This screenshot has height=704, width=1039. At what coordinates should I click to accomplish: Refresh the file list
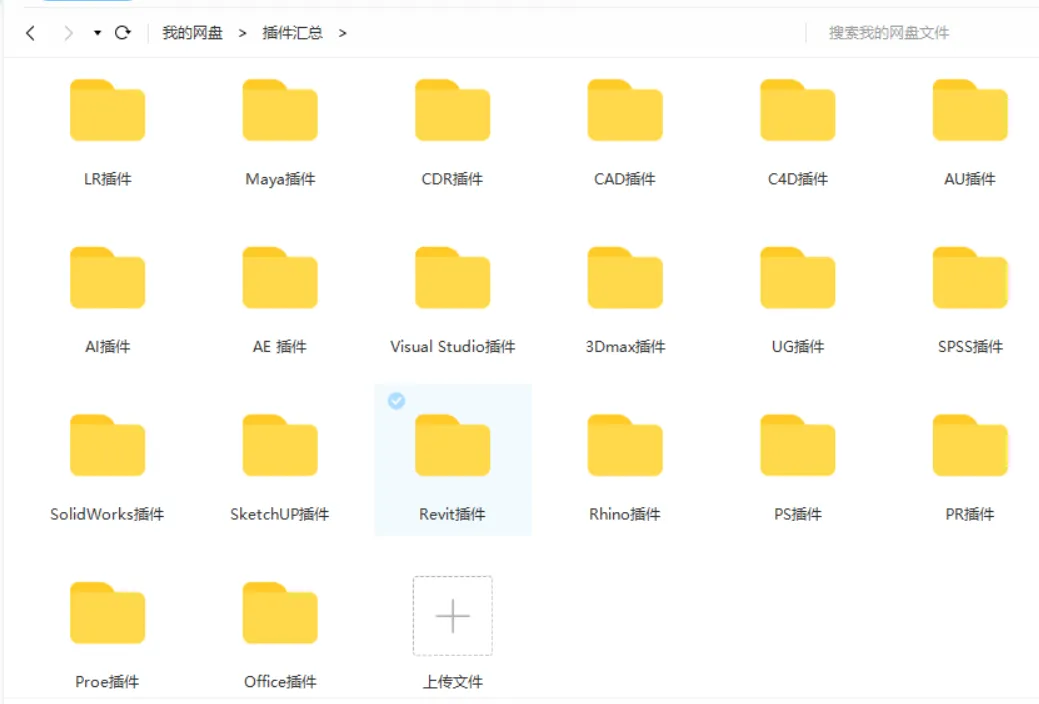coord(123,32)
